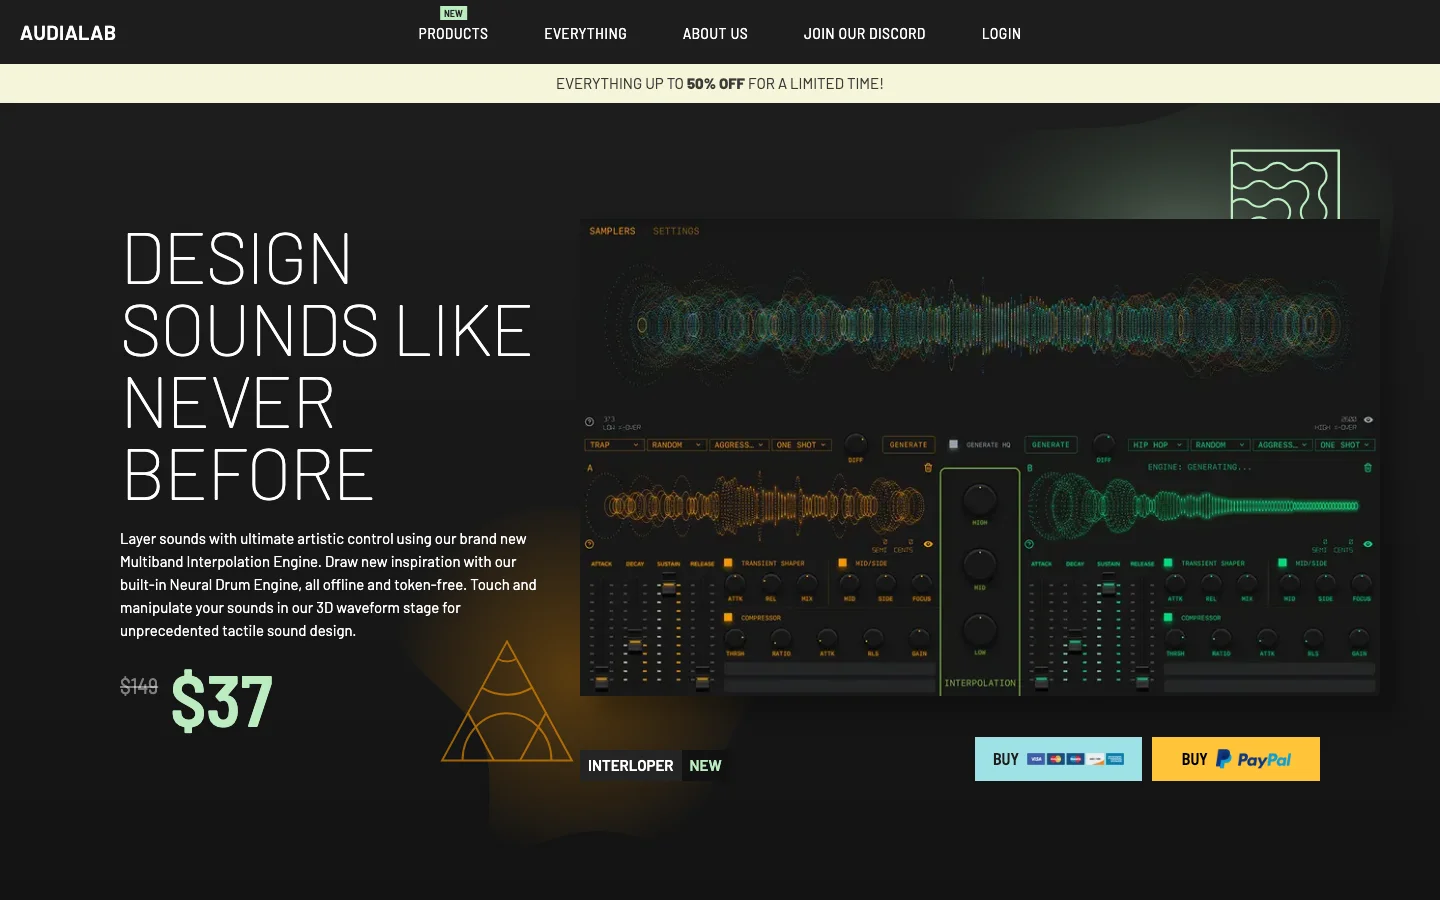Toggle sampler A's Transient Shaper

click(x=728, y=563)
